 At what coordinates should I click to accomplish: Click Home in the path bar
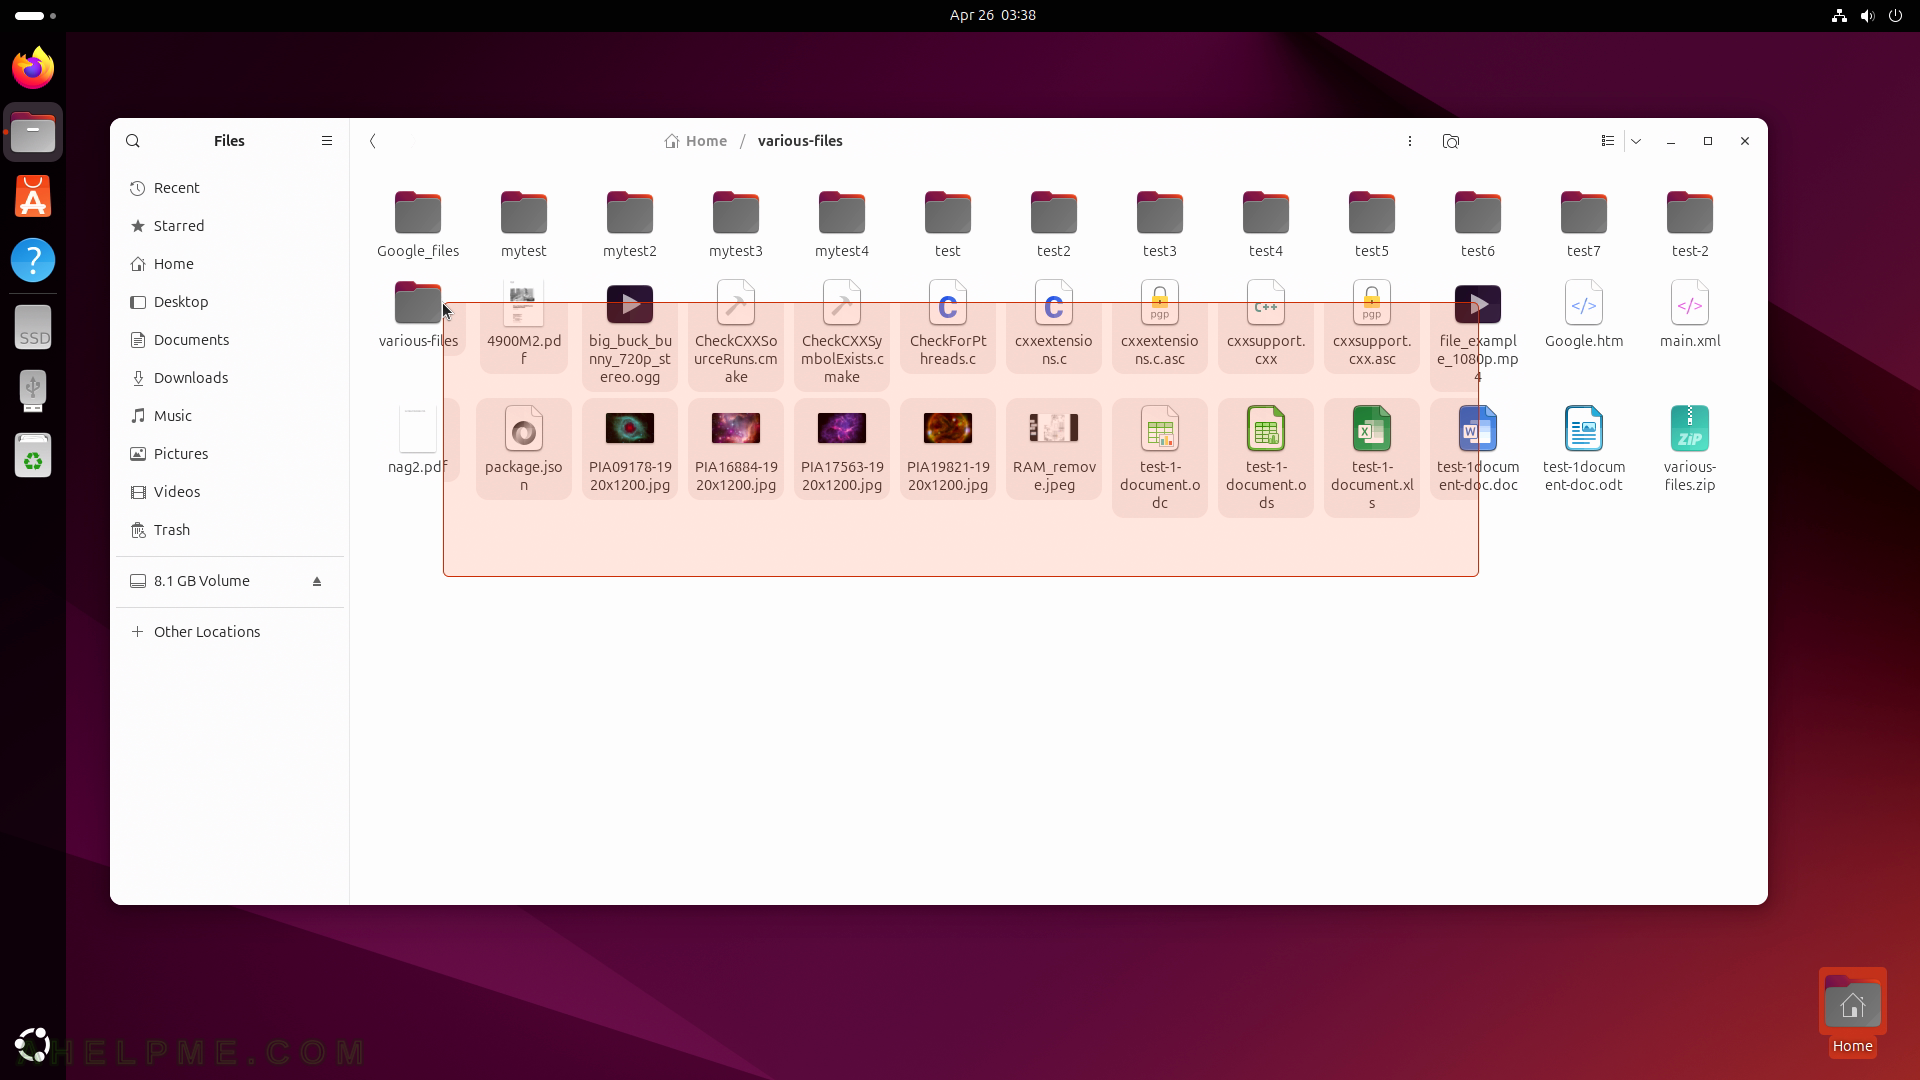point(696,141)
